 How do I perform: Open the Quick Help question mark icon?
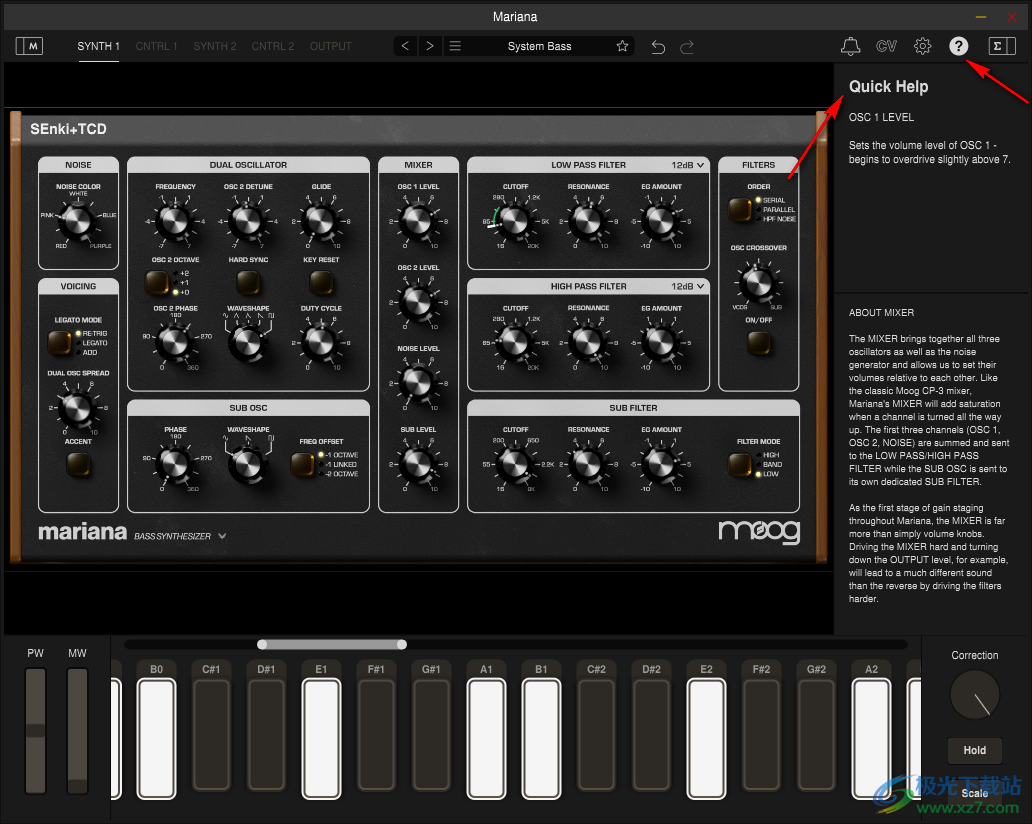958,46
